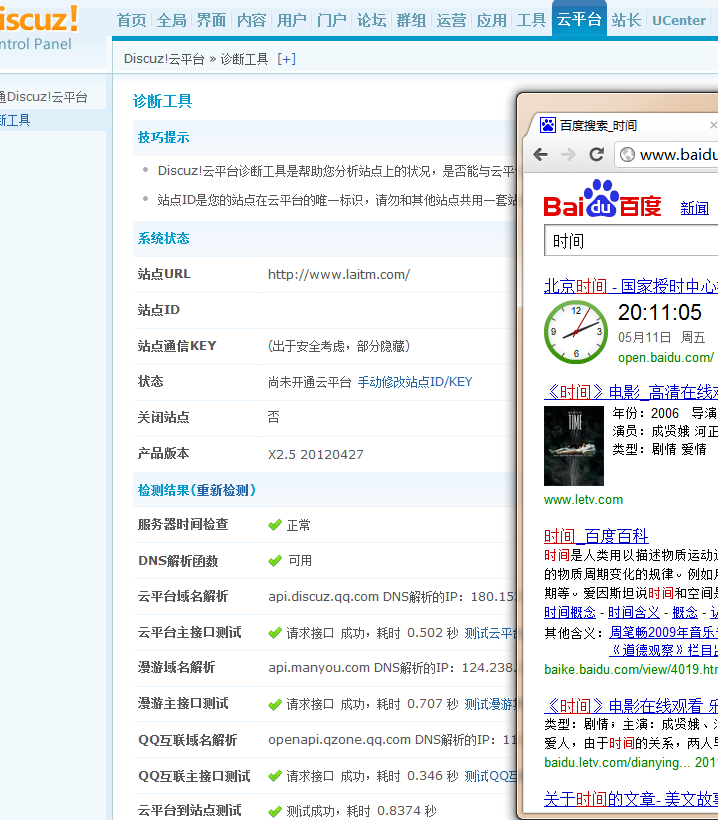
Task: Click the Baidu search box containing 时间
Action: point(631,241)
